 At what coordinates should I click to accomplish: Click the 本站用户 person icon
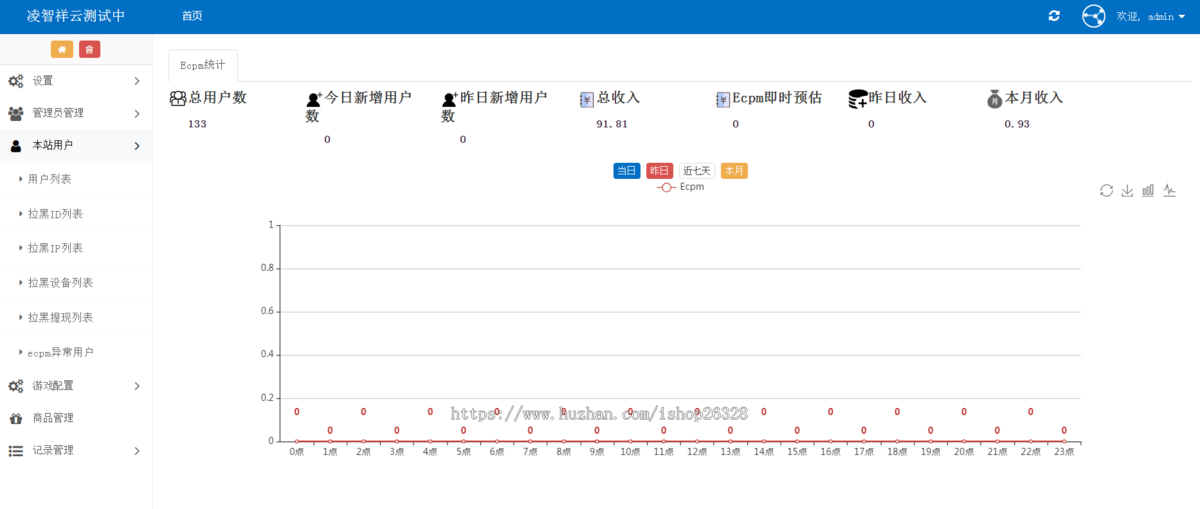point(16,146)
